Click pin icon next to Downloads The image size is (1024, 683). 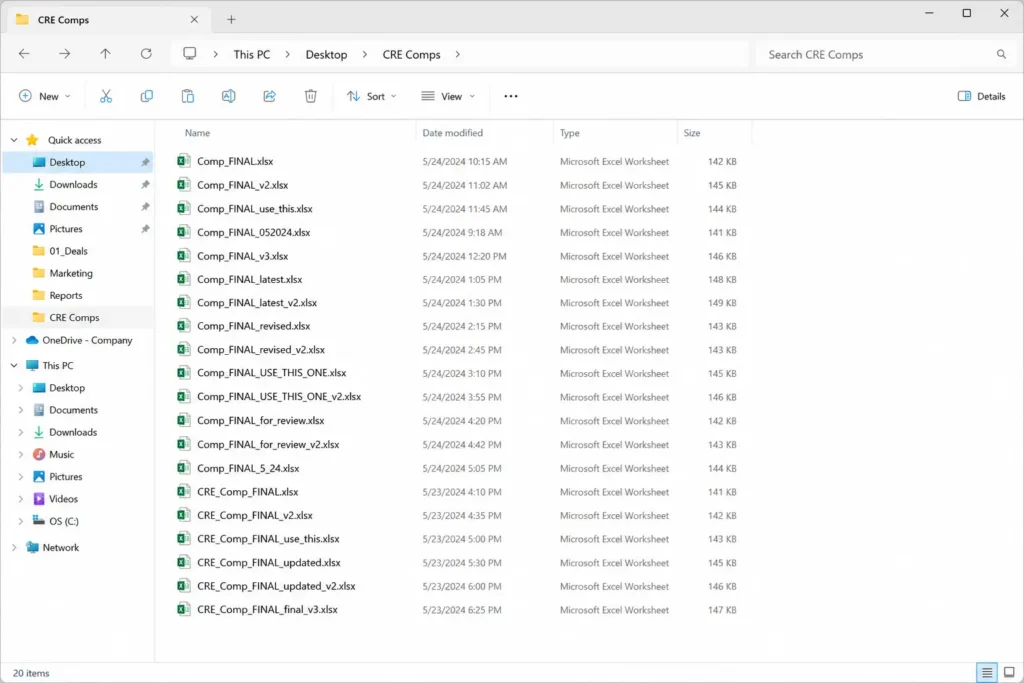click(145, 184)
